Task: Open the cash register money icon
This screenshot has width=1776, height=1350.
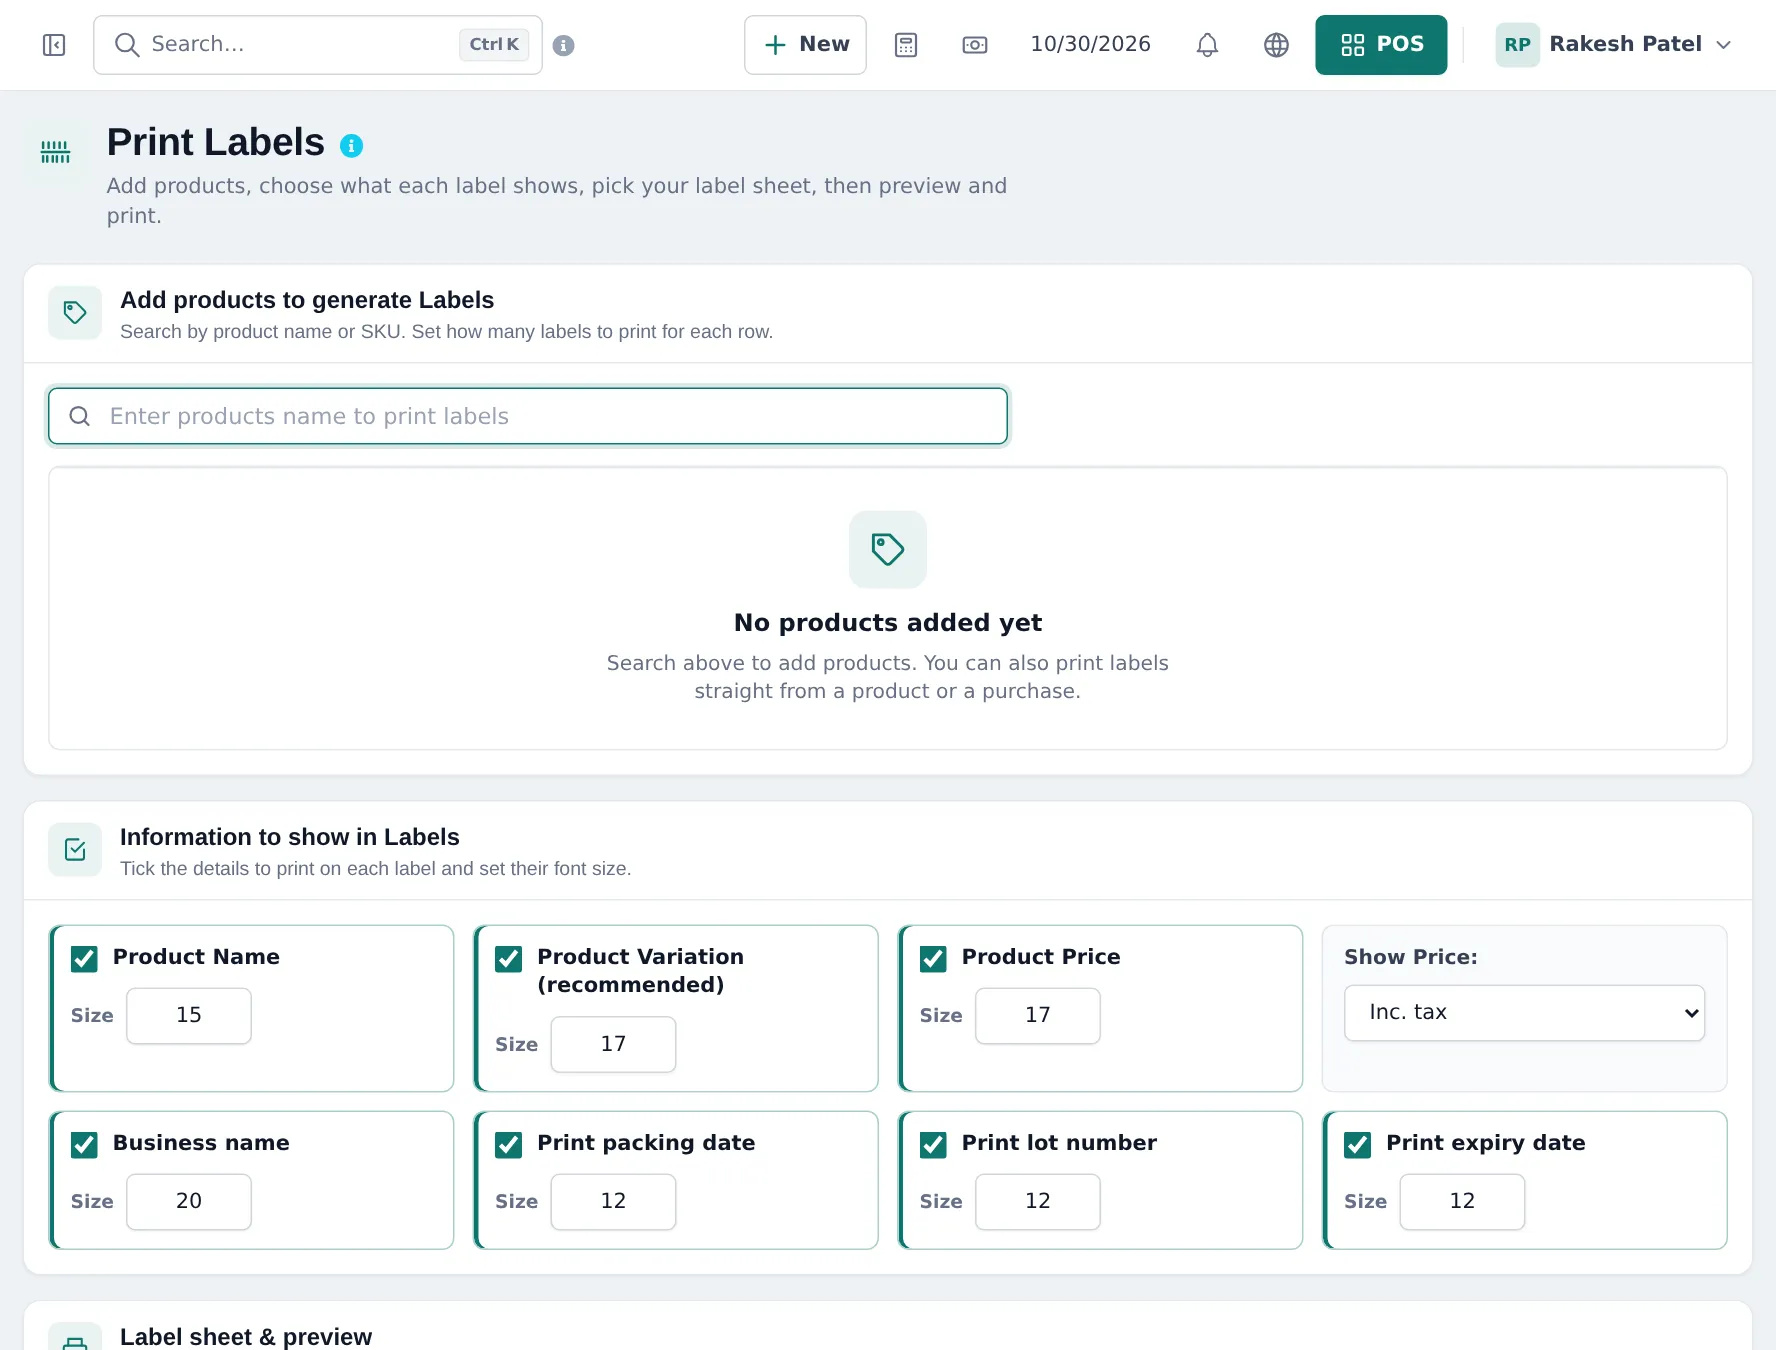Action: click(x=975, y=45)
